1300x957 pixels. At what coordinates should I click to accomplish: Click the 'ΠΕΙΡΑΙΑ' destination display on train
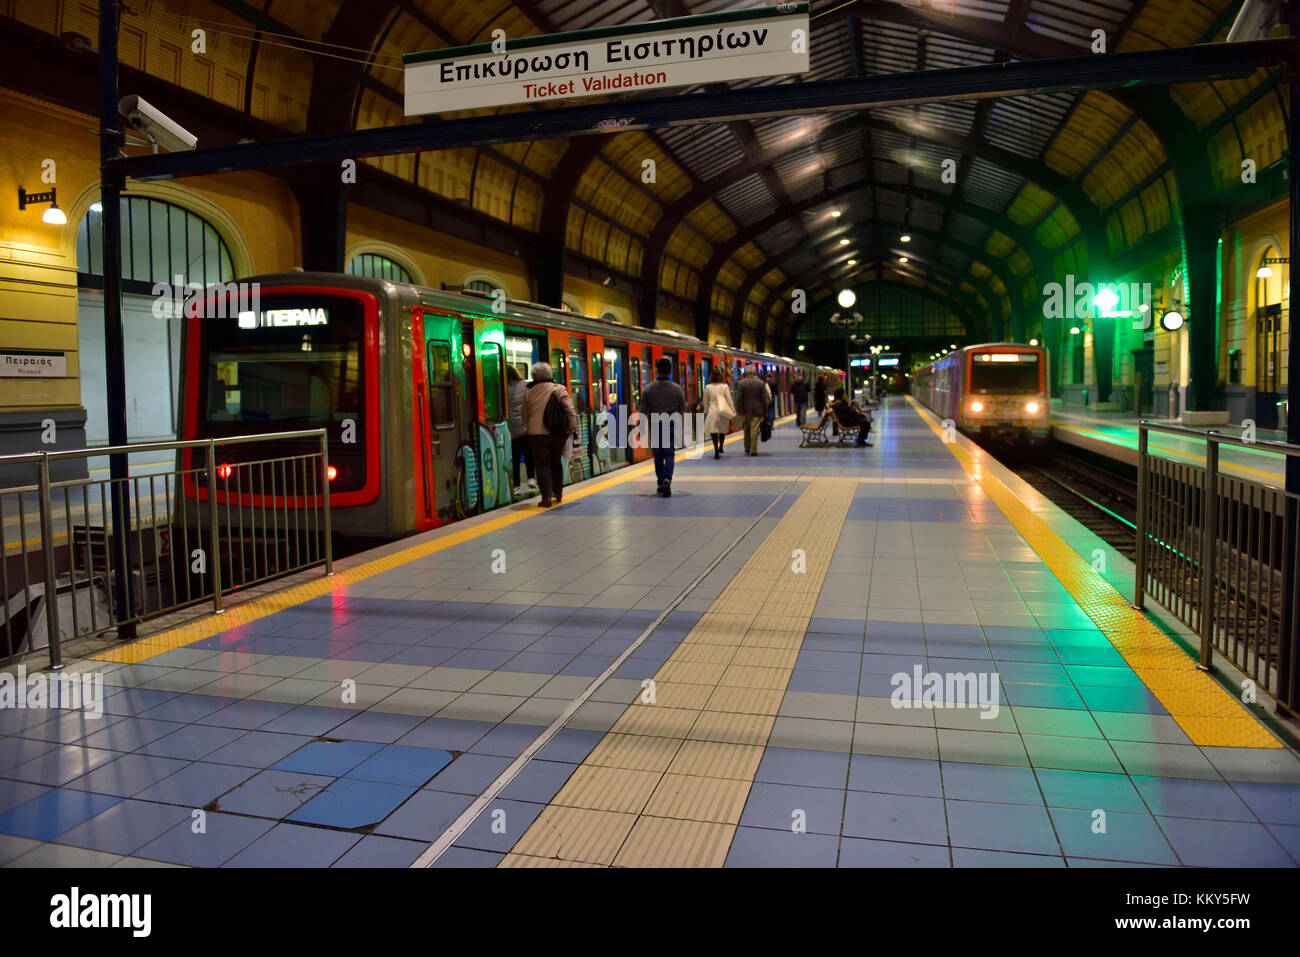coord(284,318)
